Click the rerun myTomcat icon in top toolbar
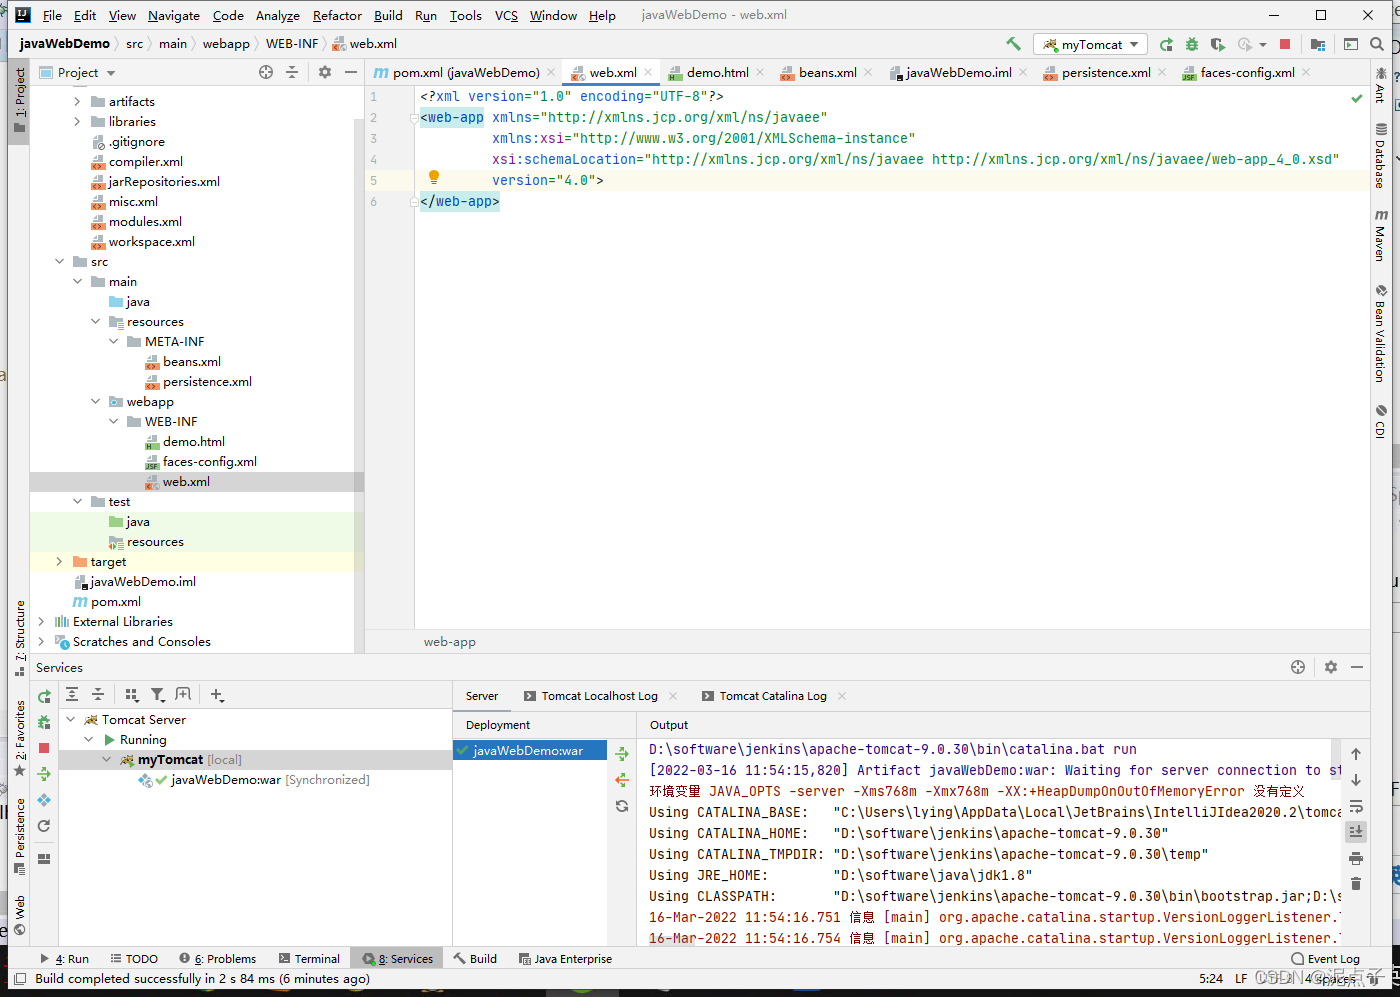Screen dimensions: 1400x997 pos(1166,44)
